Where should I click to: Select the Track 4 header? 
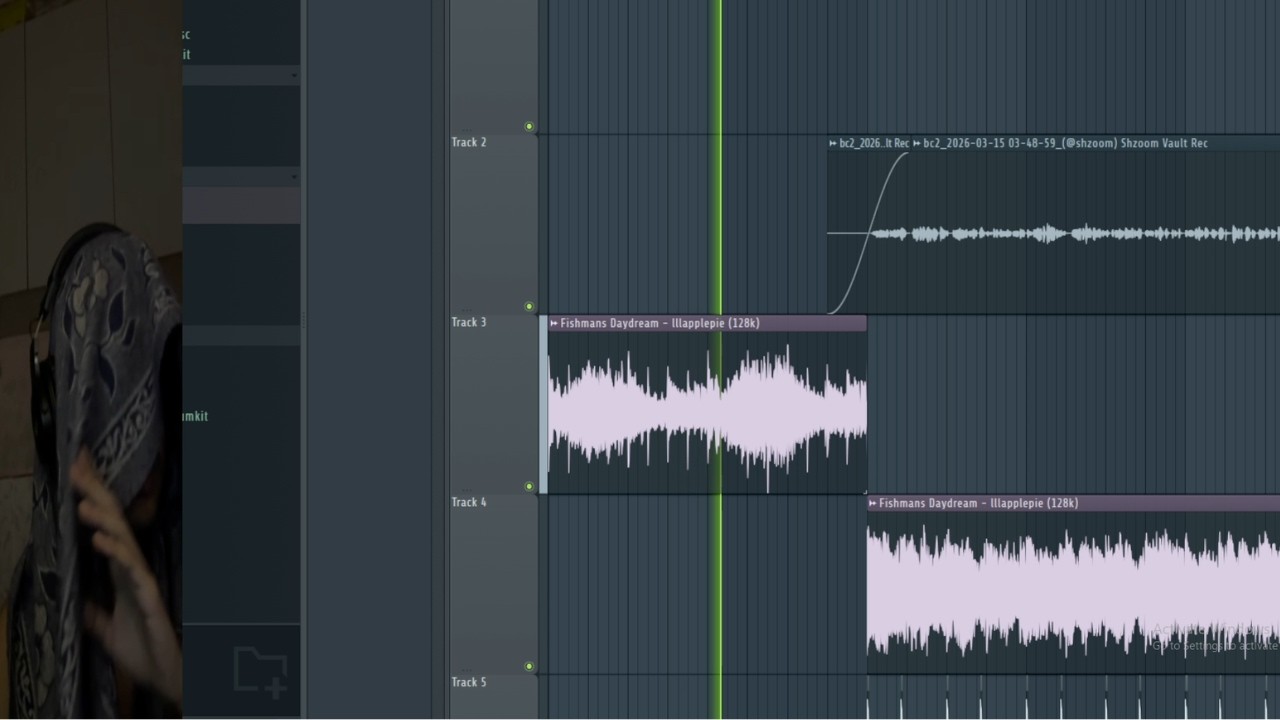[x=494, y=584]
